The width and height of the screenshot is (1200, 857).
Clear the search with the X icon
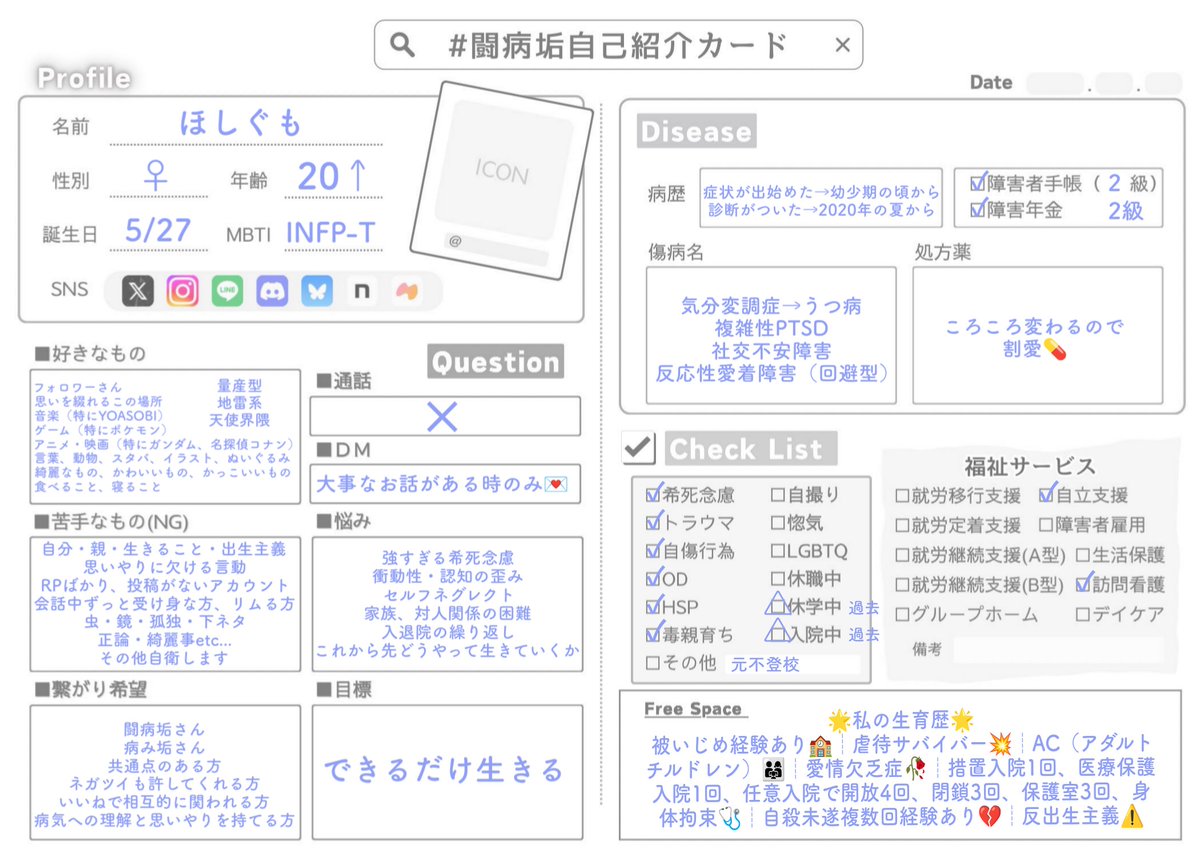842,45
